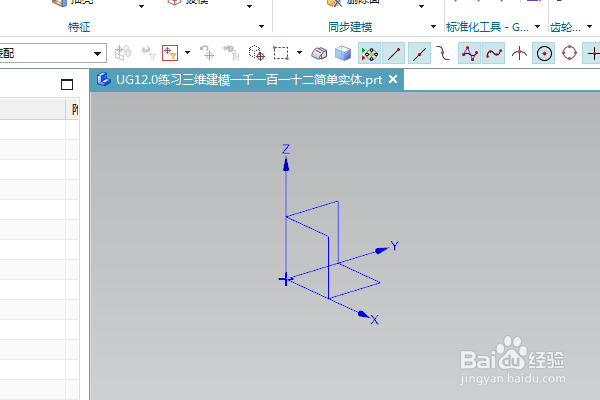Open dropdown arrow beside the 抽壳 command
Image resolution: width=600 pixels, height=400 pixels.
pos(142,6)
